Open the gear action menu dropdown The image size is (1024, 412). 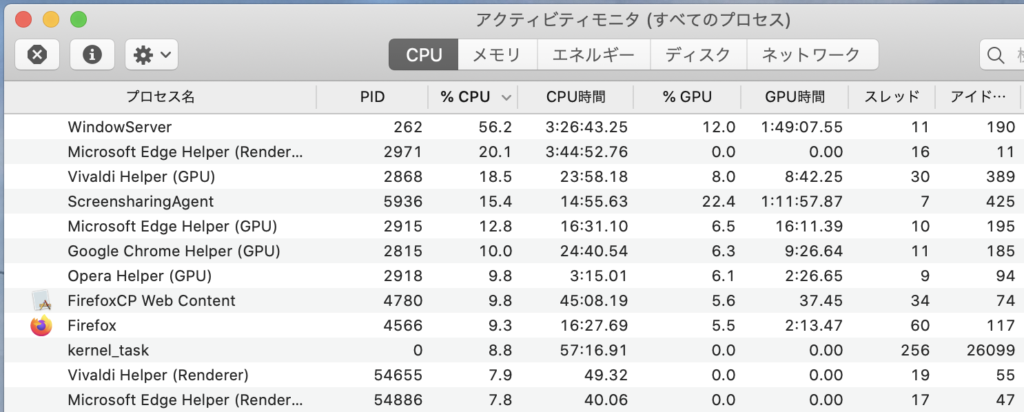click(x=151, y=55)
